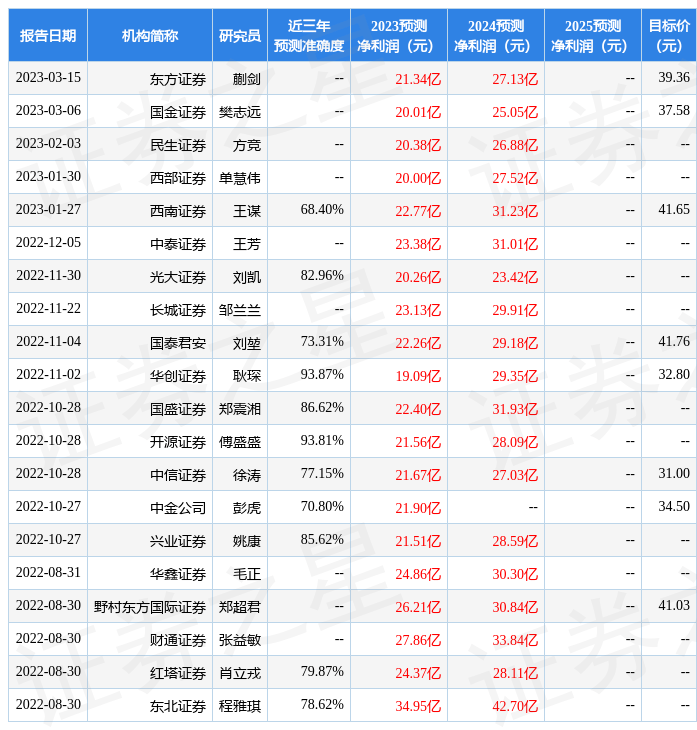Screen dimensions: 697x730
Task: Click the 机构简称 column header
Action: pos(150,36)
